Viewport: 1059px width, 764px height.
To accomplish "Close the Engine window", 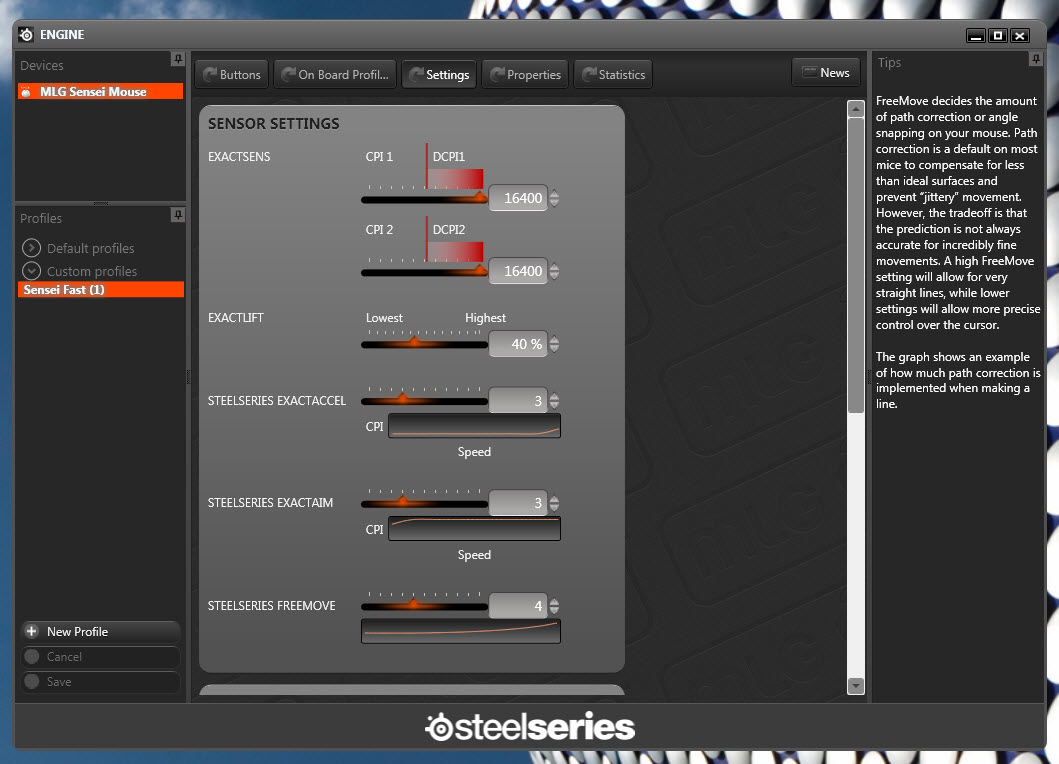I will point(1020,35).
